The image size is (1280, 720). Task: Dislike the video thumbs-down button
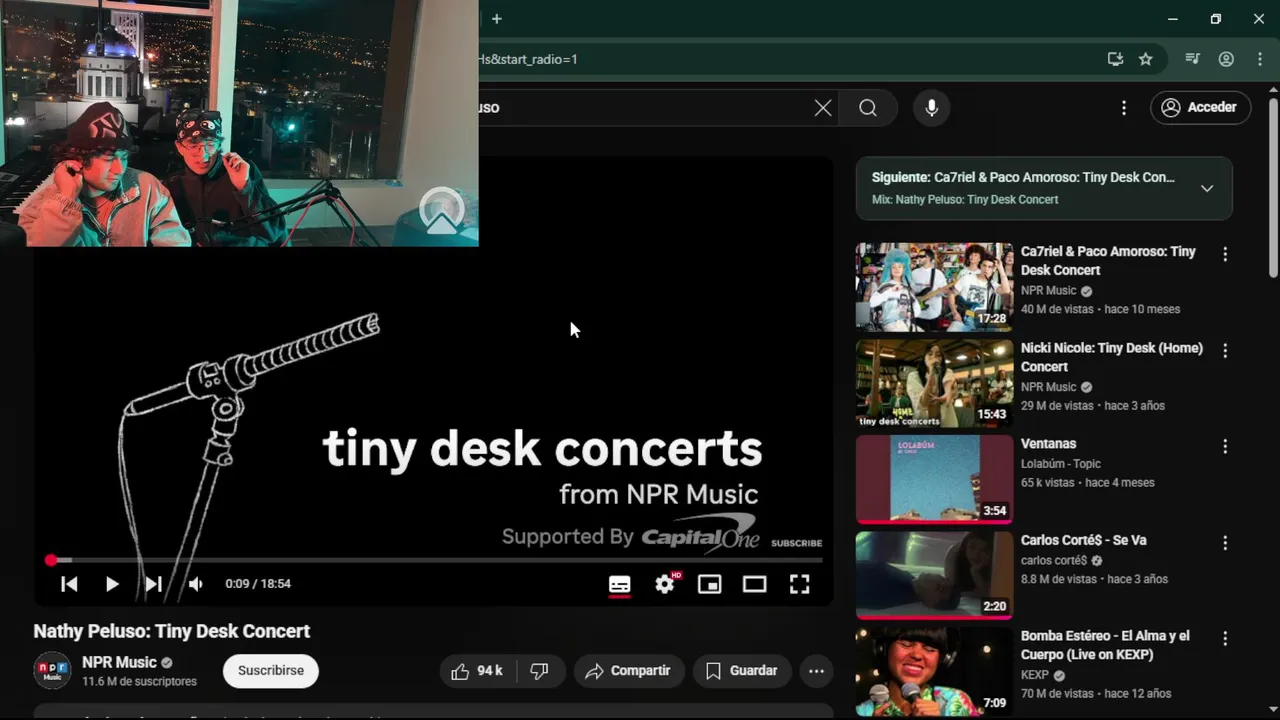tap(540, 671)
